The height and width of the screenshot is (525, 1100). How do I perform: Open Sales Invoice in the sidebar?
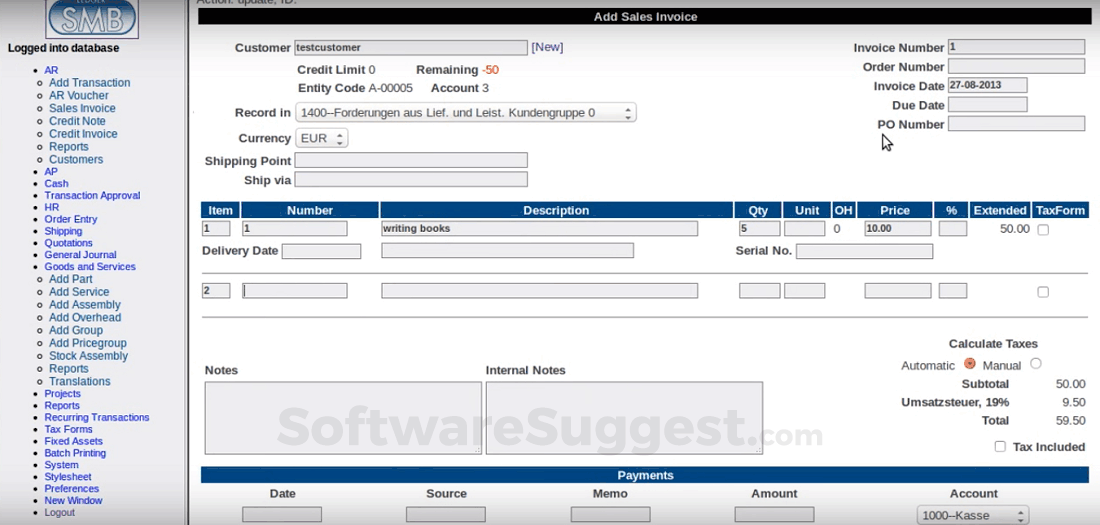coord(82,108)
